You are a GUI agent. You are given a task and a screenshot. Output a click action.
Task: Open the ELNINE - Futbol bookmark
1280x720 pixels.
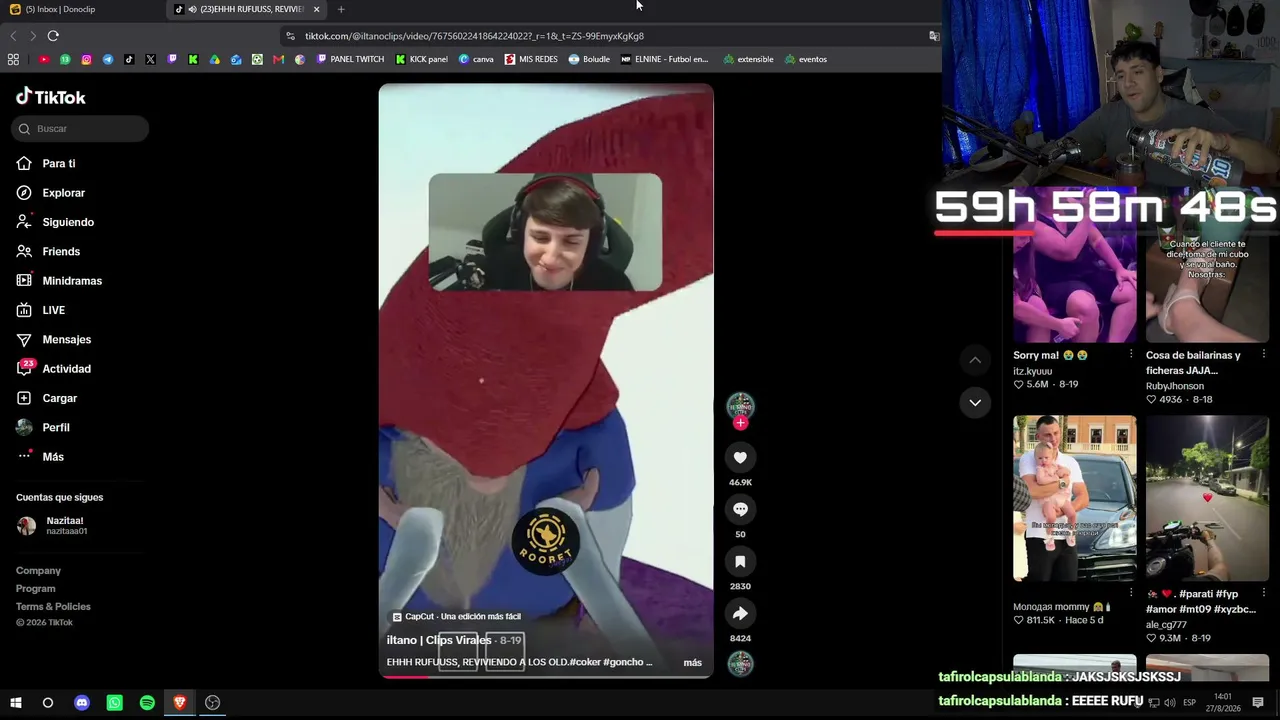click(x=664, y=59)
